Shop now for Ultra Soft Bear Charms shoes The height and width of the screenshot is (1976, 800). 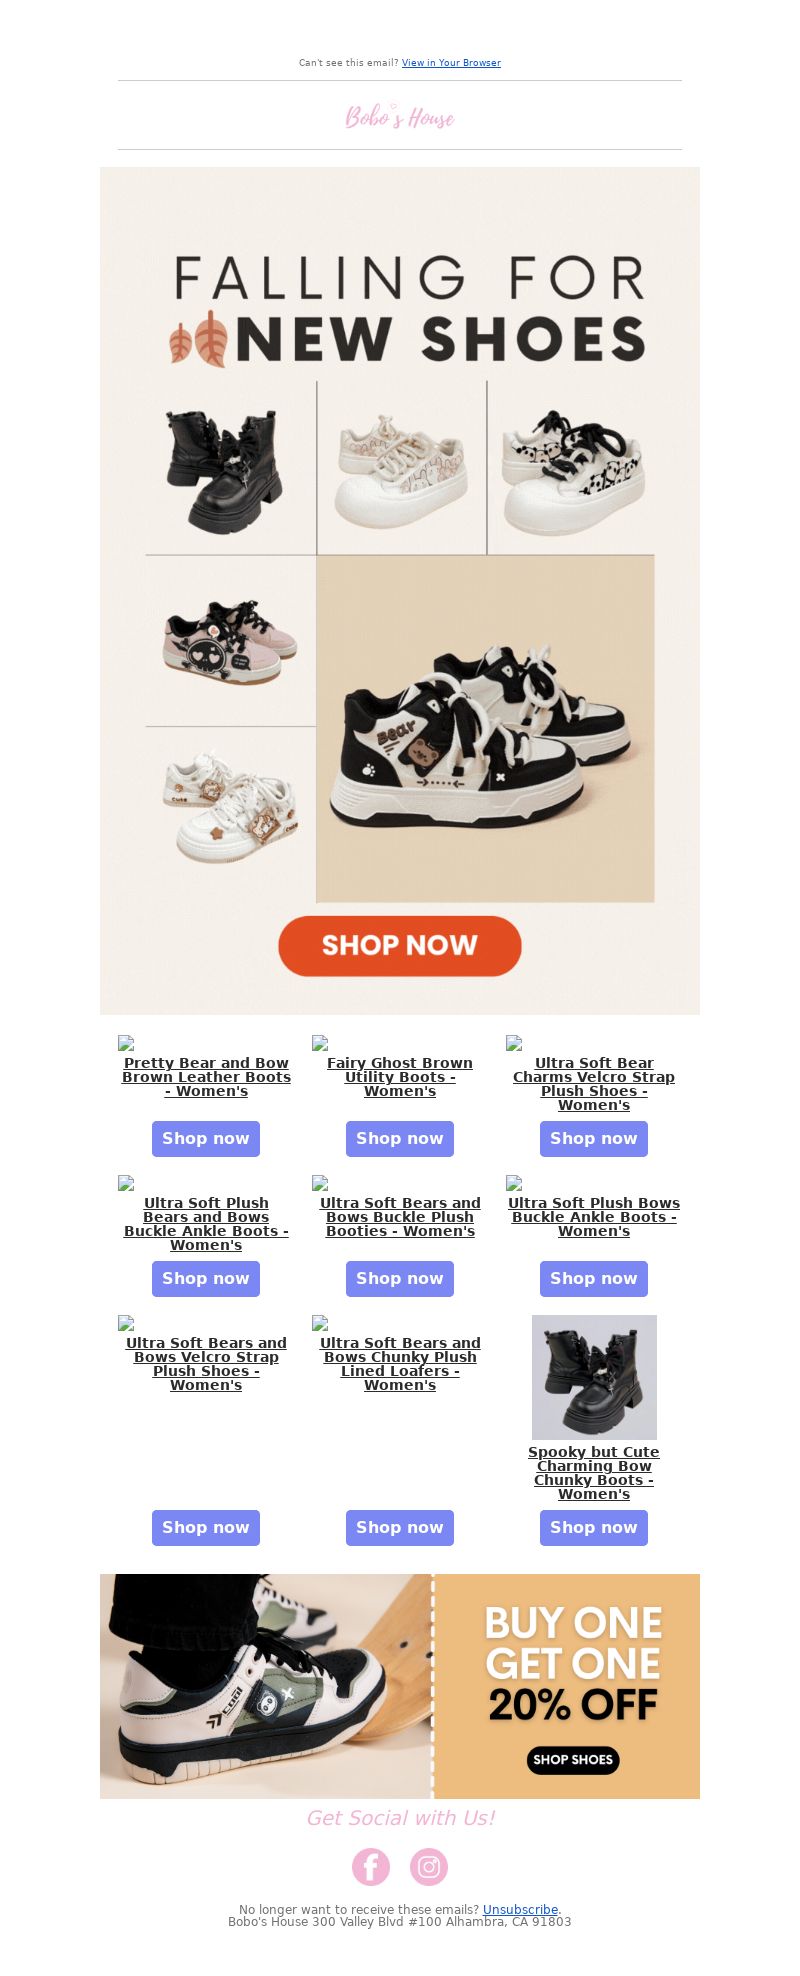pyautogui.click(x=594, y=1138)
